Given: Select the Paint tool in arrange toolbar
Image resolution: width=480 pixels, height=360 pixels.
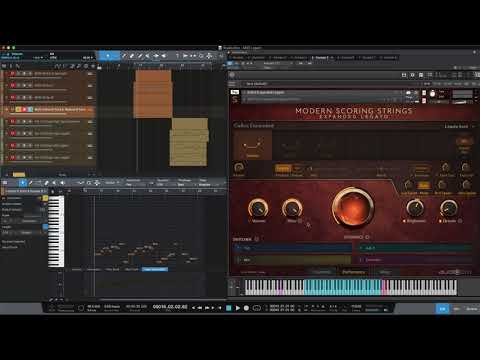Looking at the screenshot, I should pos(140,56).
